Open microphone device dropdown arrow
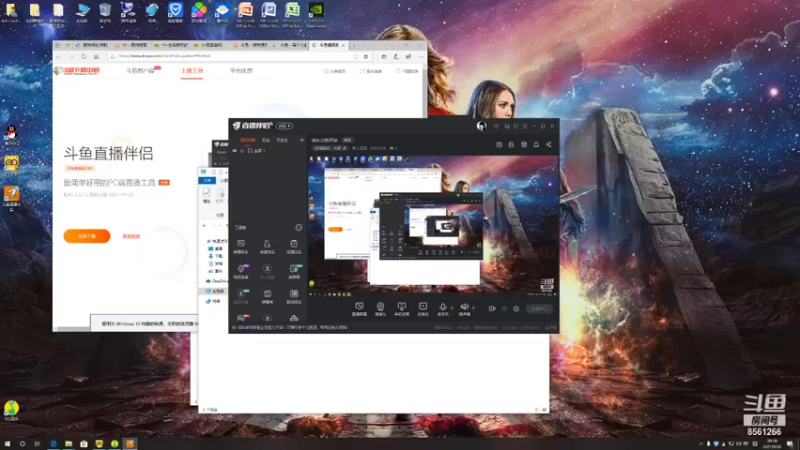This screenshot has height=450, width=800. coord(452,308)
